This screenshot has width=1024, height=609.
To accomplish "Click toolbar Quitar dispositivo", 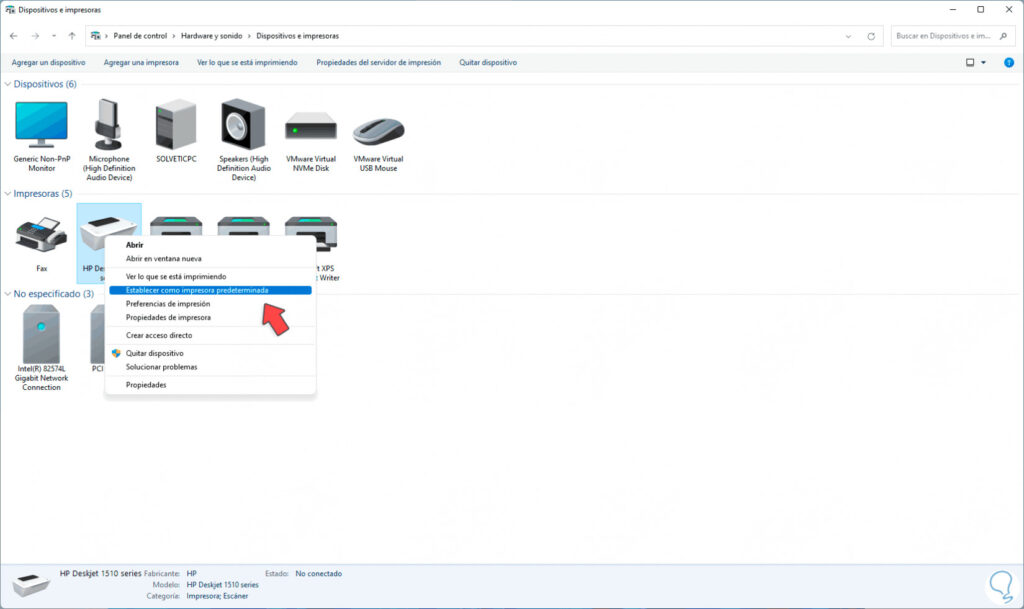I will pyautogui.click(x=488, y=63).
